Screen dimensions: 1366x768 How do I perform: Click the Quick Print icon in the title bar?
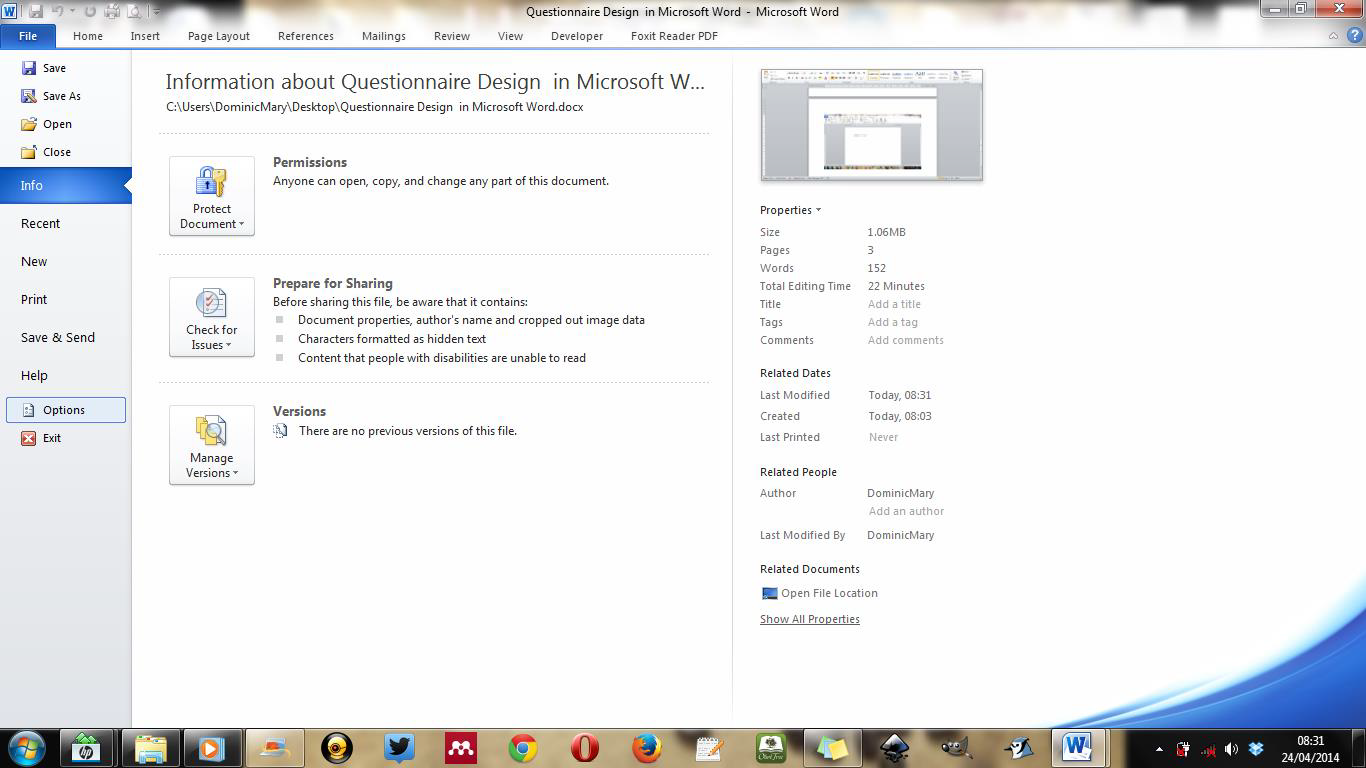pyautogui.click(x=113, y=11)
